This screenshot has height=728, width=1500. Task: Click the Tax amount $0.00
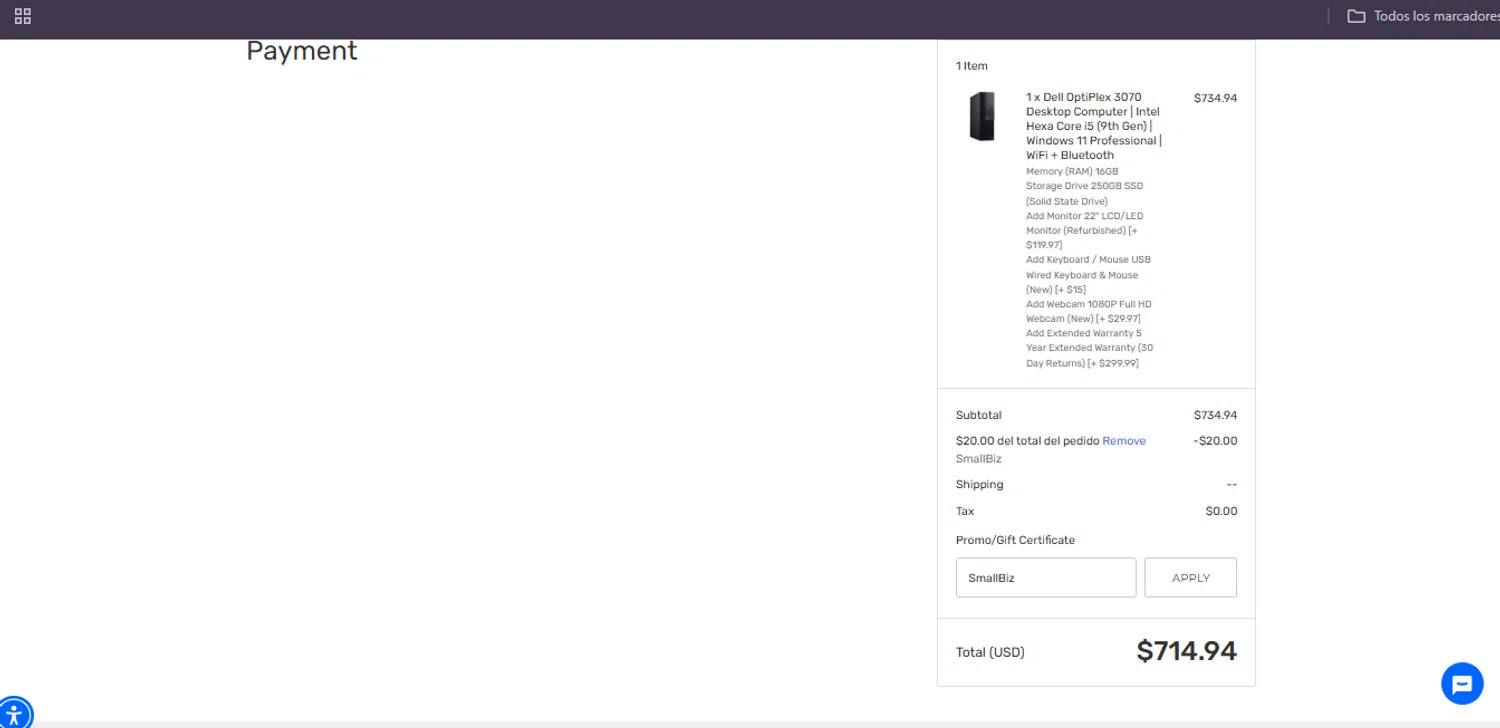point(1221,511)
